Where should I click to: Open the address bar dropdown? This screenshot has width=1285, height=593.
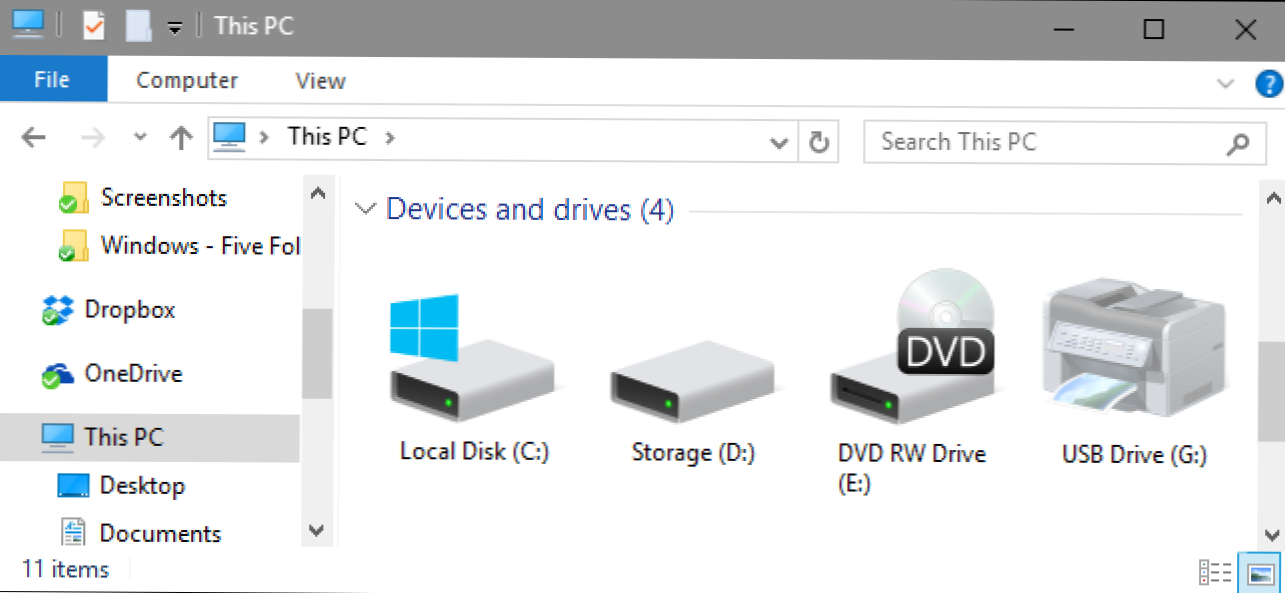tap(779, 143)
